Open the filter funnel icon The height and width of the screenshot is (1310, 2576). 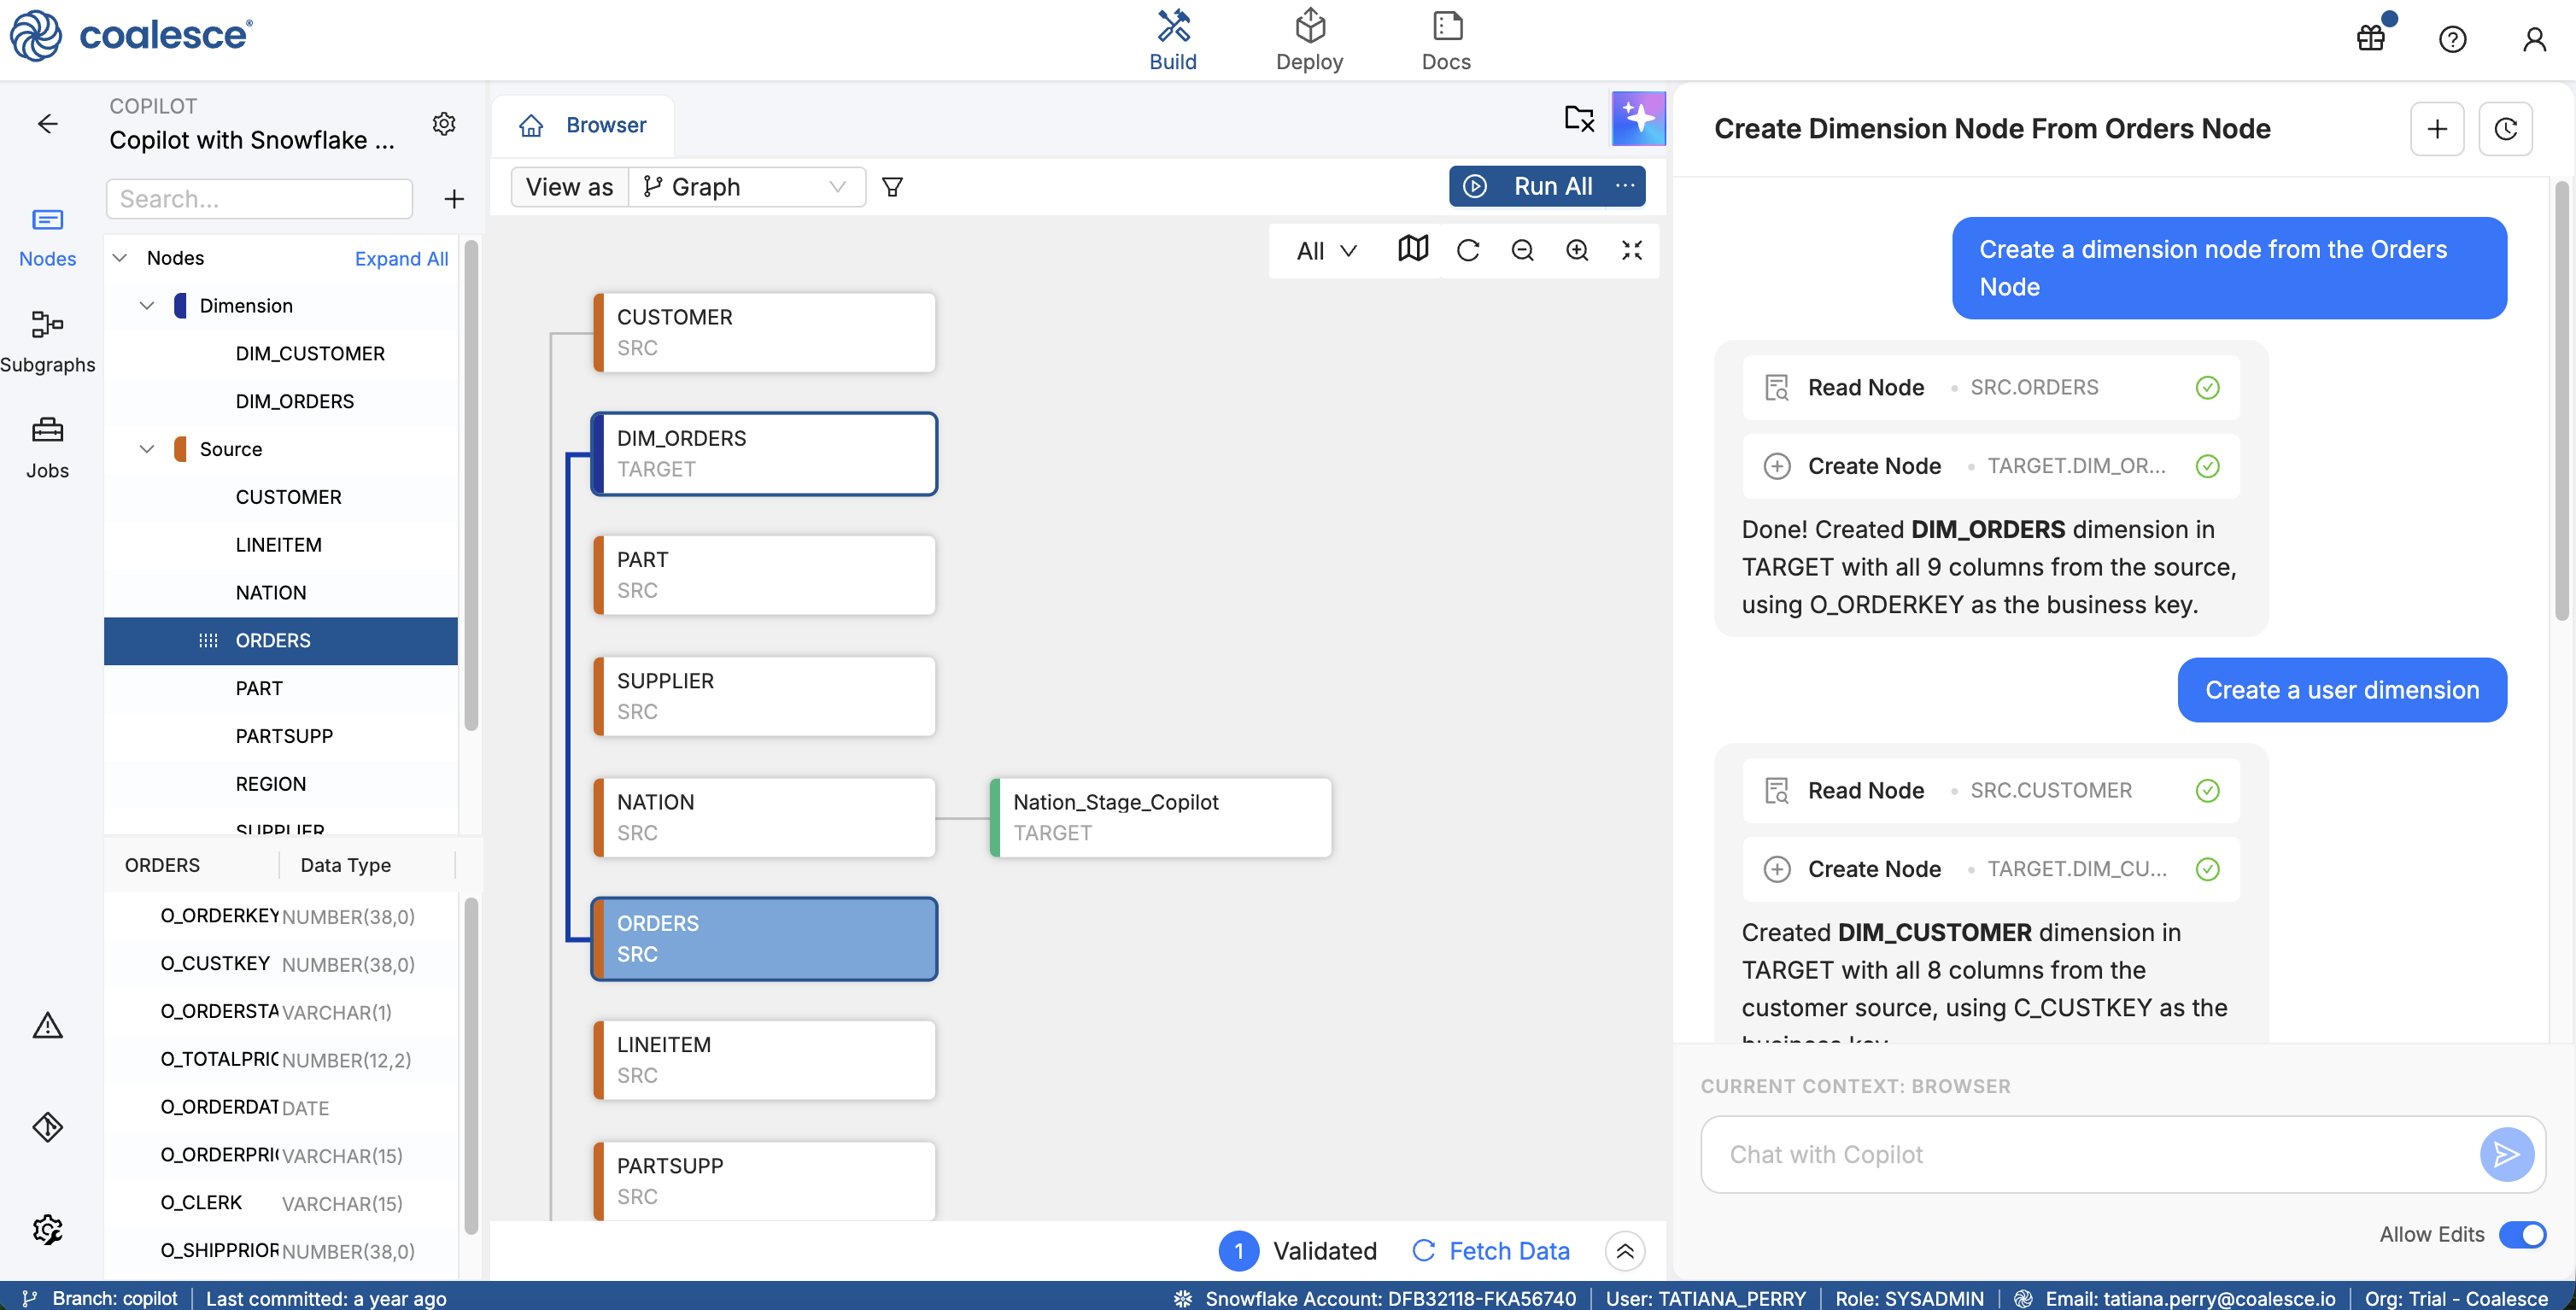point(892,187)
